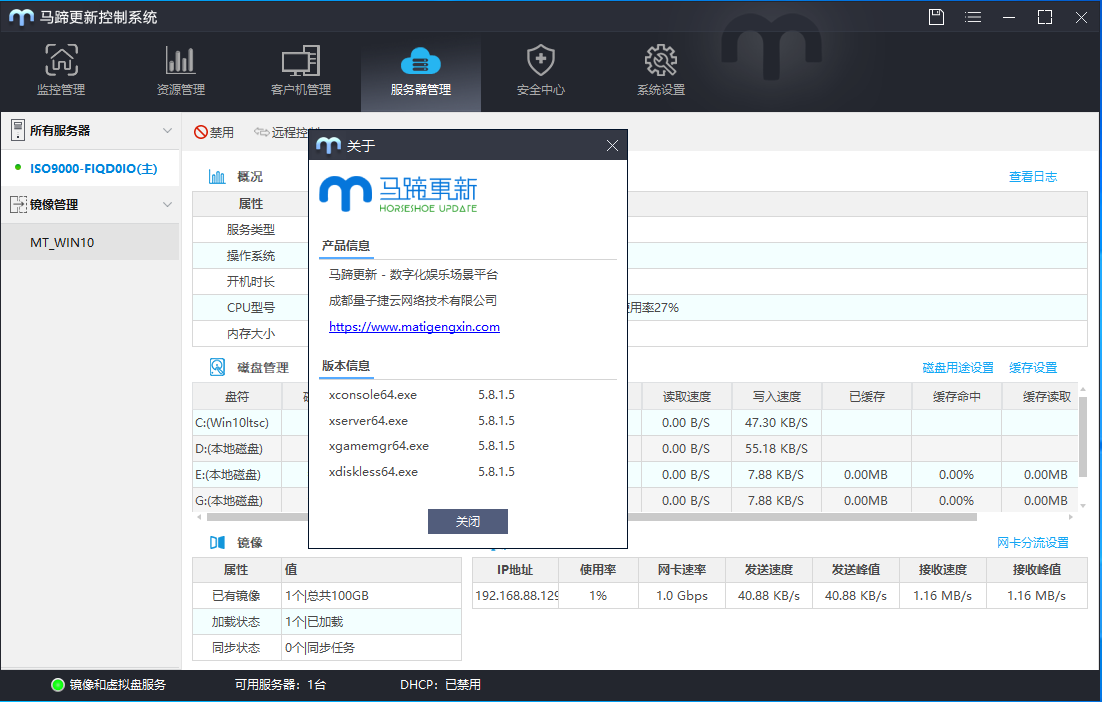This screenshot has width=1102, height=702.
Task: Click the 概况 overview chart icon
Action: [x=217, y=176]
